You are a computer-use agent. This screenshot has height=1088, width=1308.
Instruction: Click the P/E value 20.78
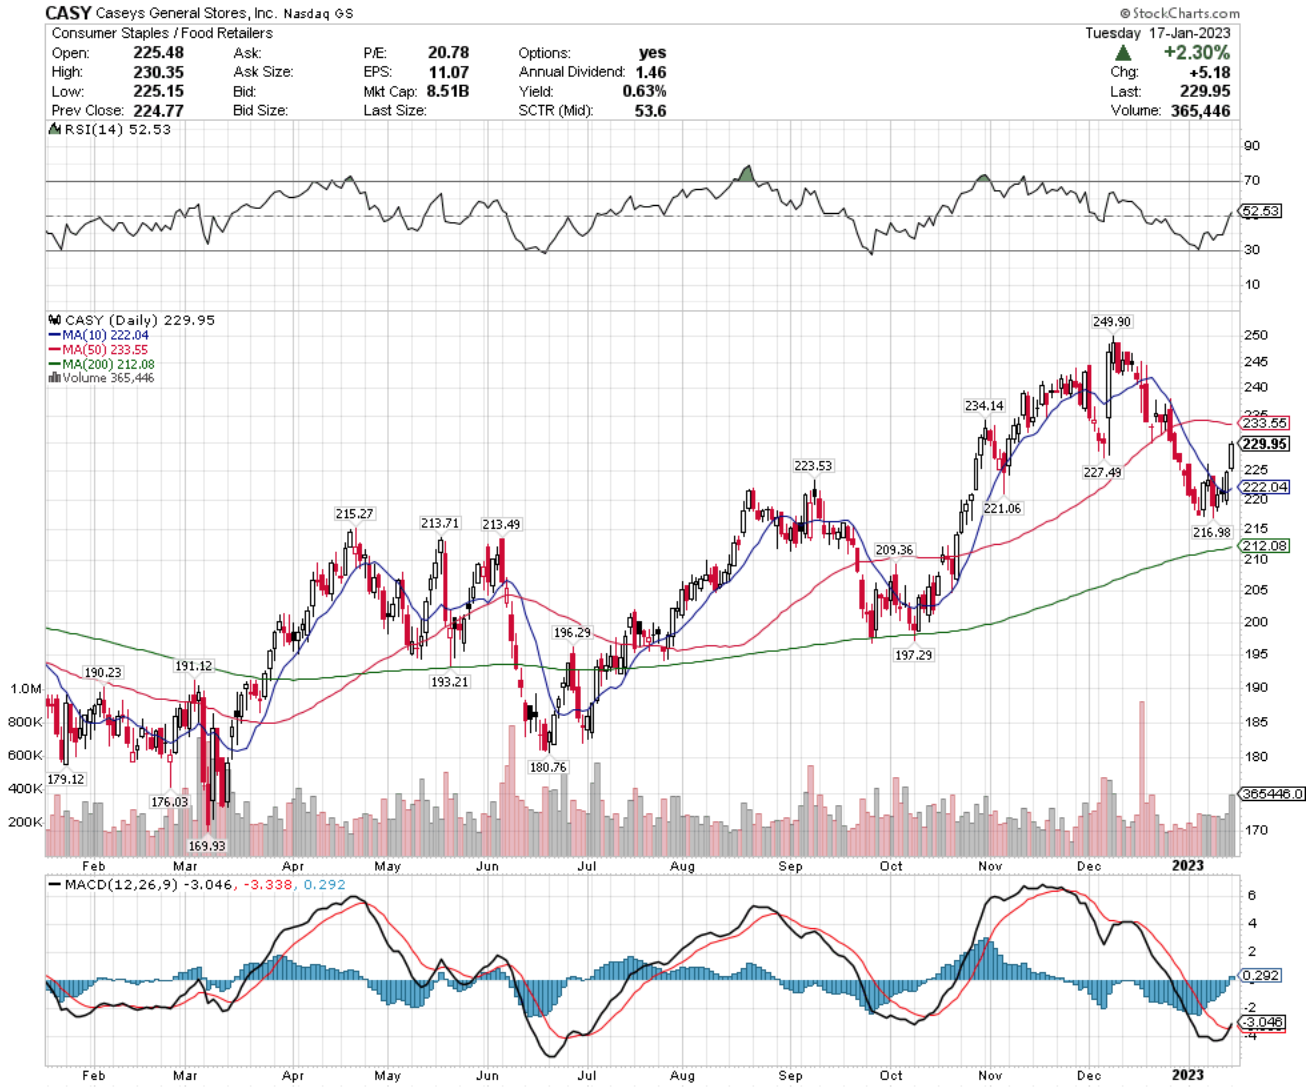[448, 53]
